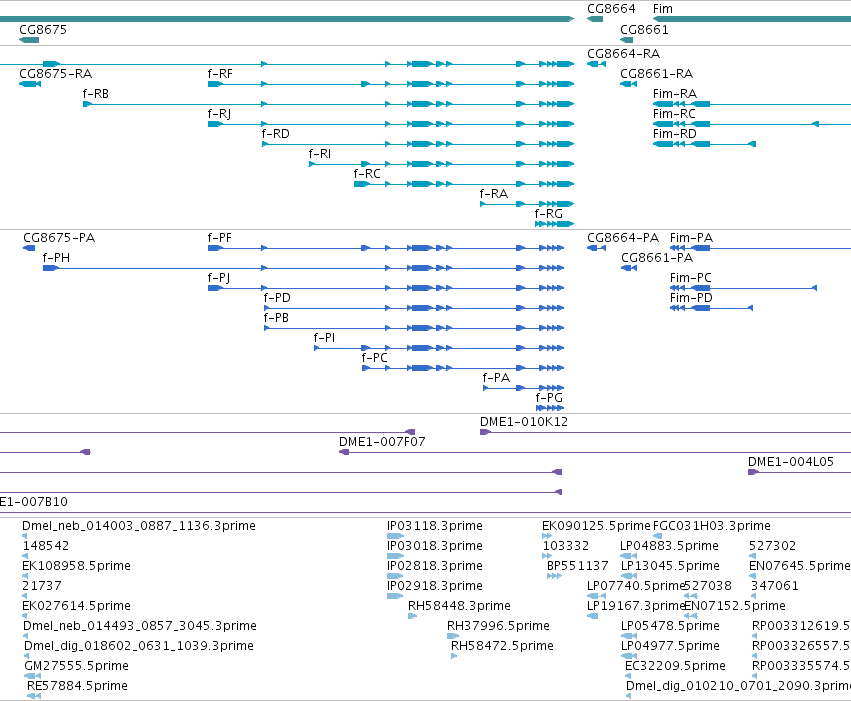Select EK027614.5prime feature
The image size is (851, 701).
pyautogui.click(x=77, y=606)
